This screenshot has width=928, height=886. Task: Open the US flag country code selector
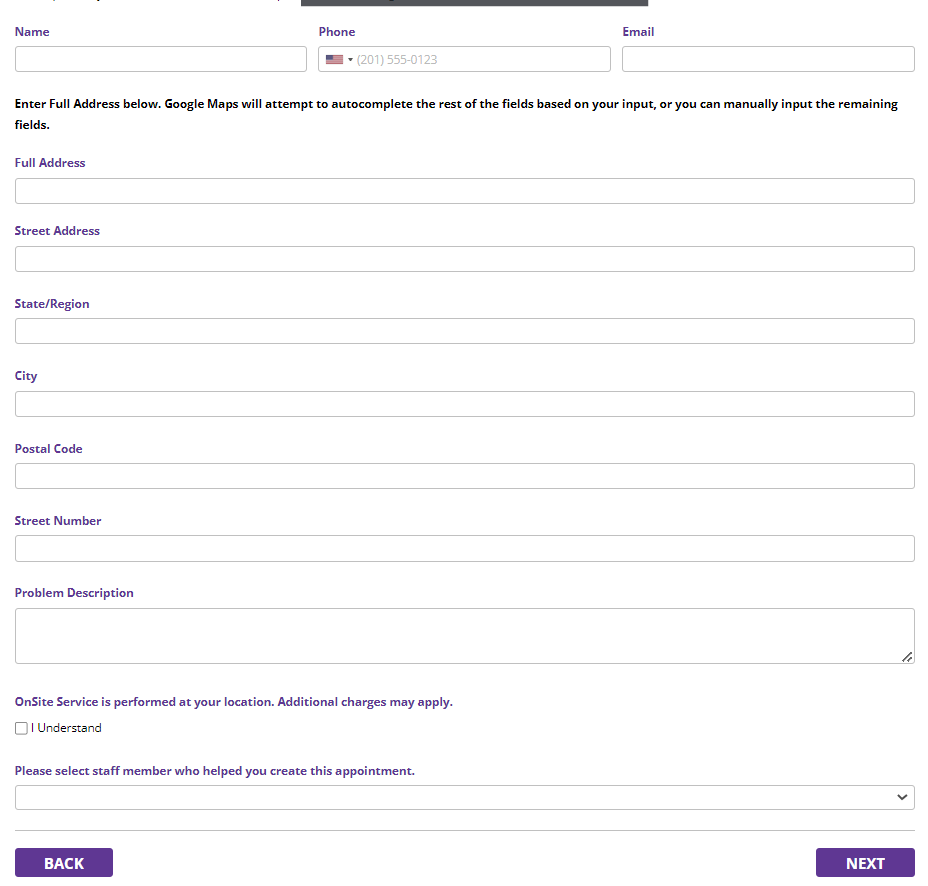pyautogui.click(x=339, y=60)
